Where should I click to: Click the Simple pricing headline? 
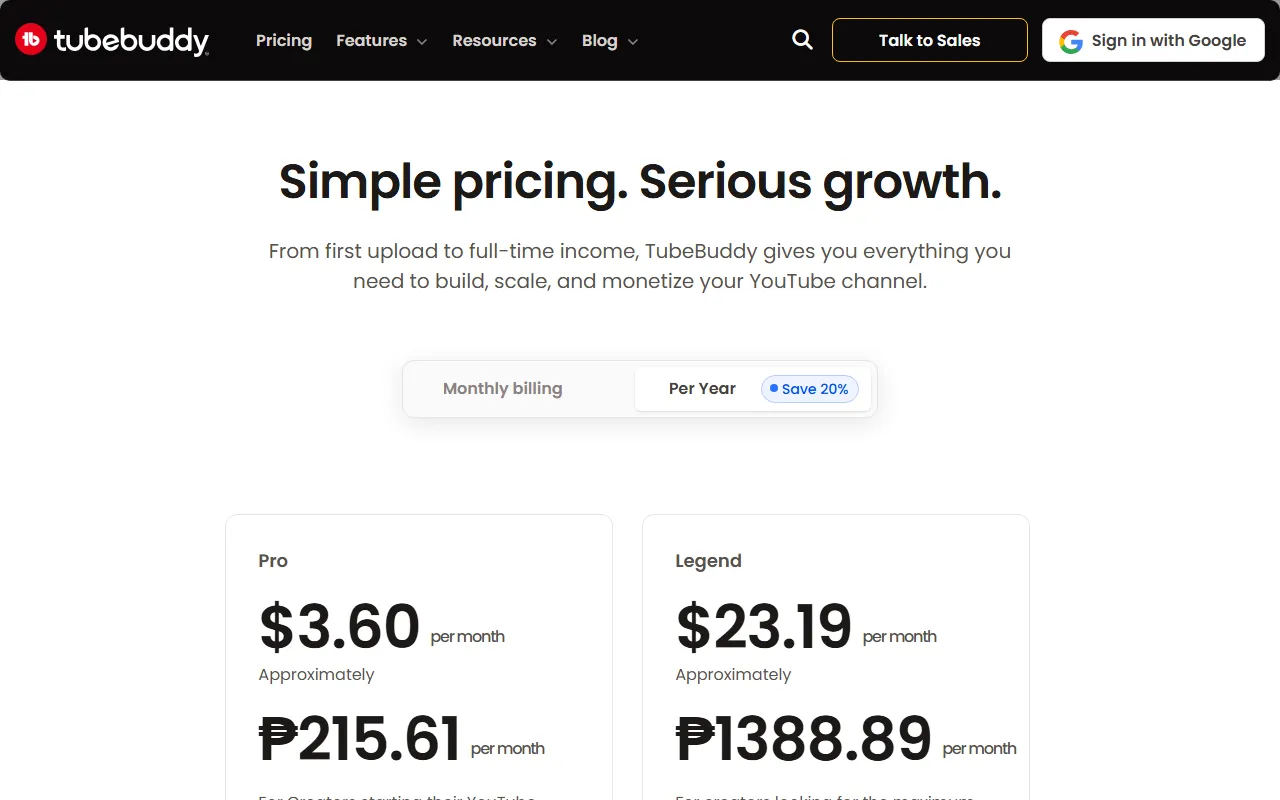coord(640,181)
